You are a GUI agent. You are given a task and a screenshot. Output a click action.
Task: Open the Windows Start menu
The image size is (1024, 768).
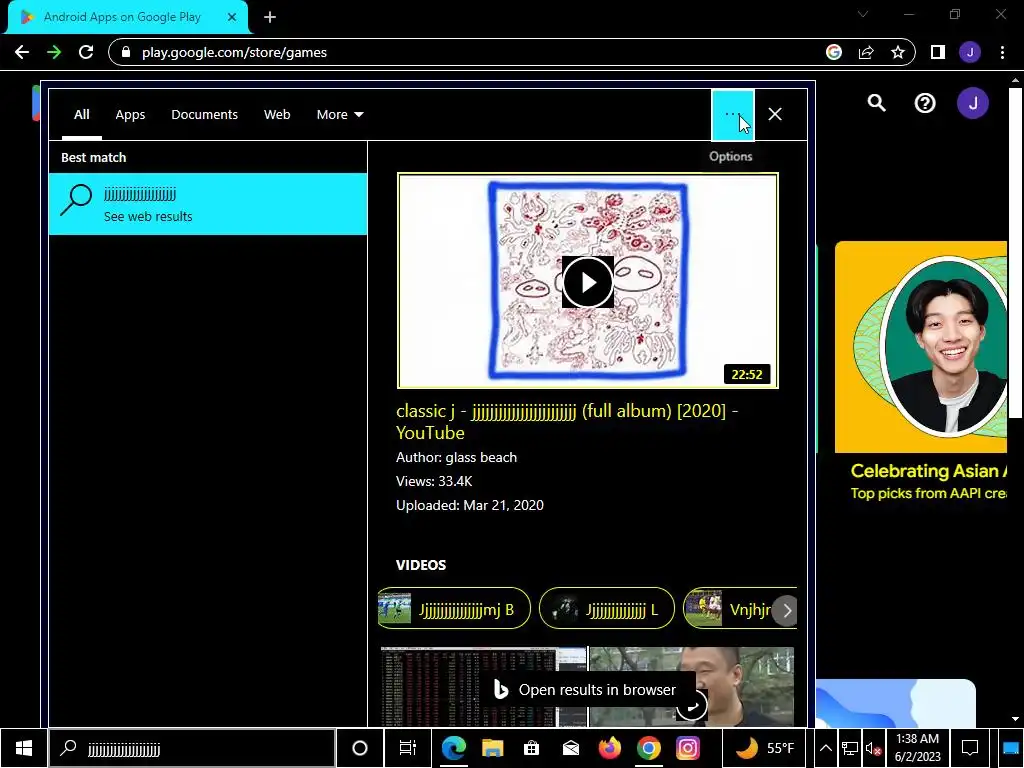tap(24, 748)
